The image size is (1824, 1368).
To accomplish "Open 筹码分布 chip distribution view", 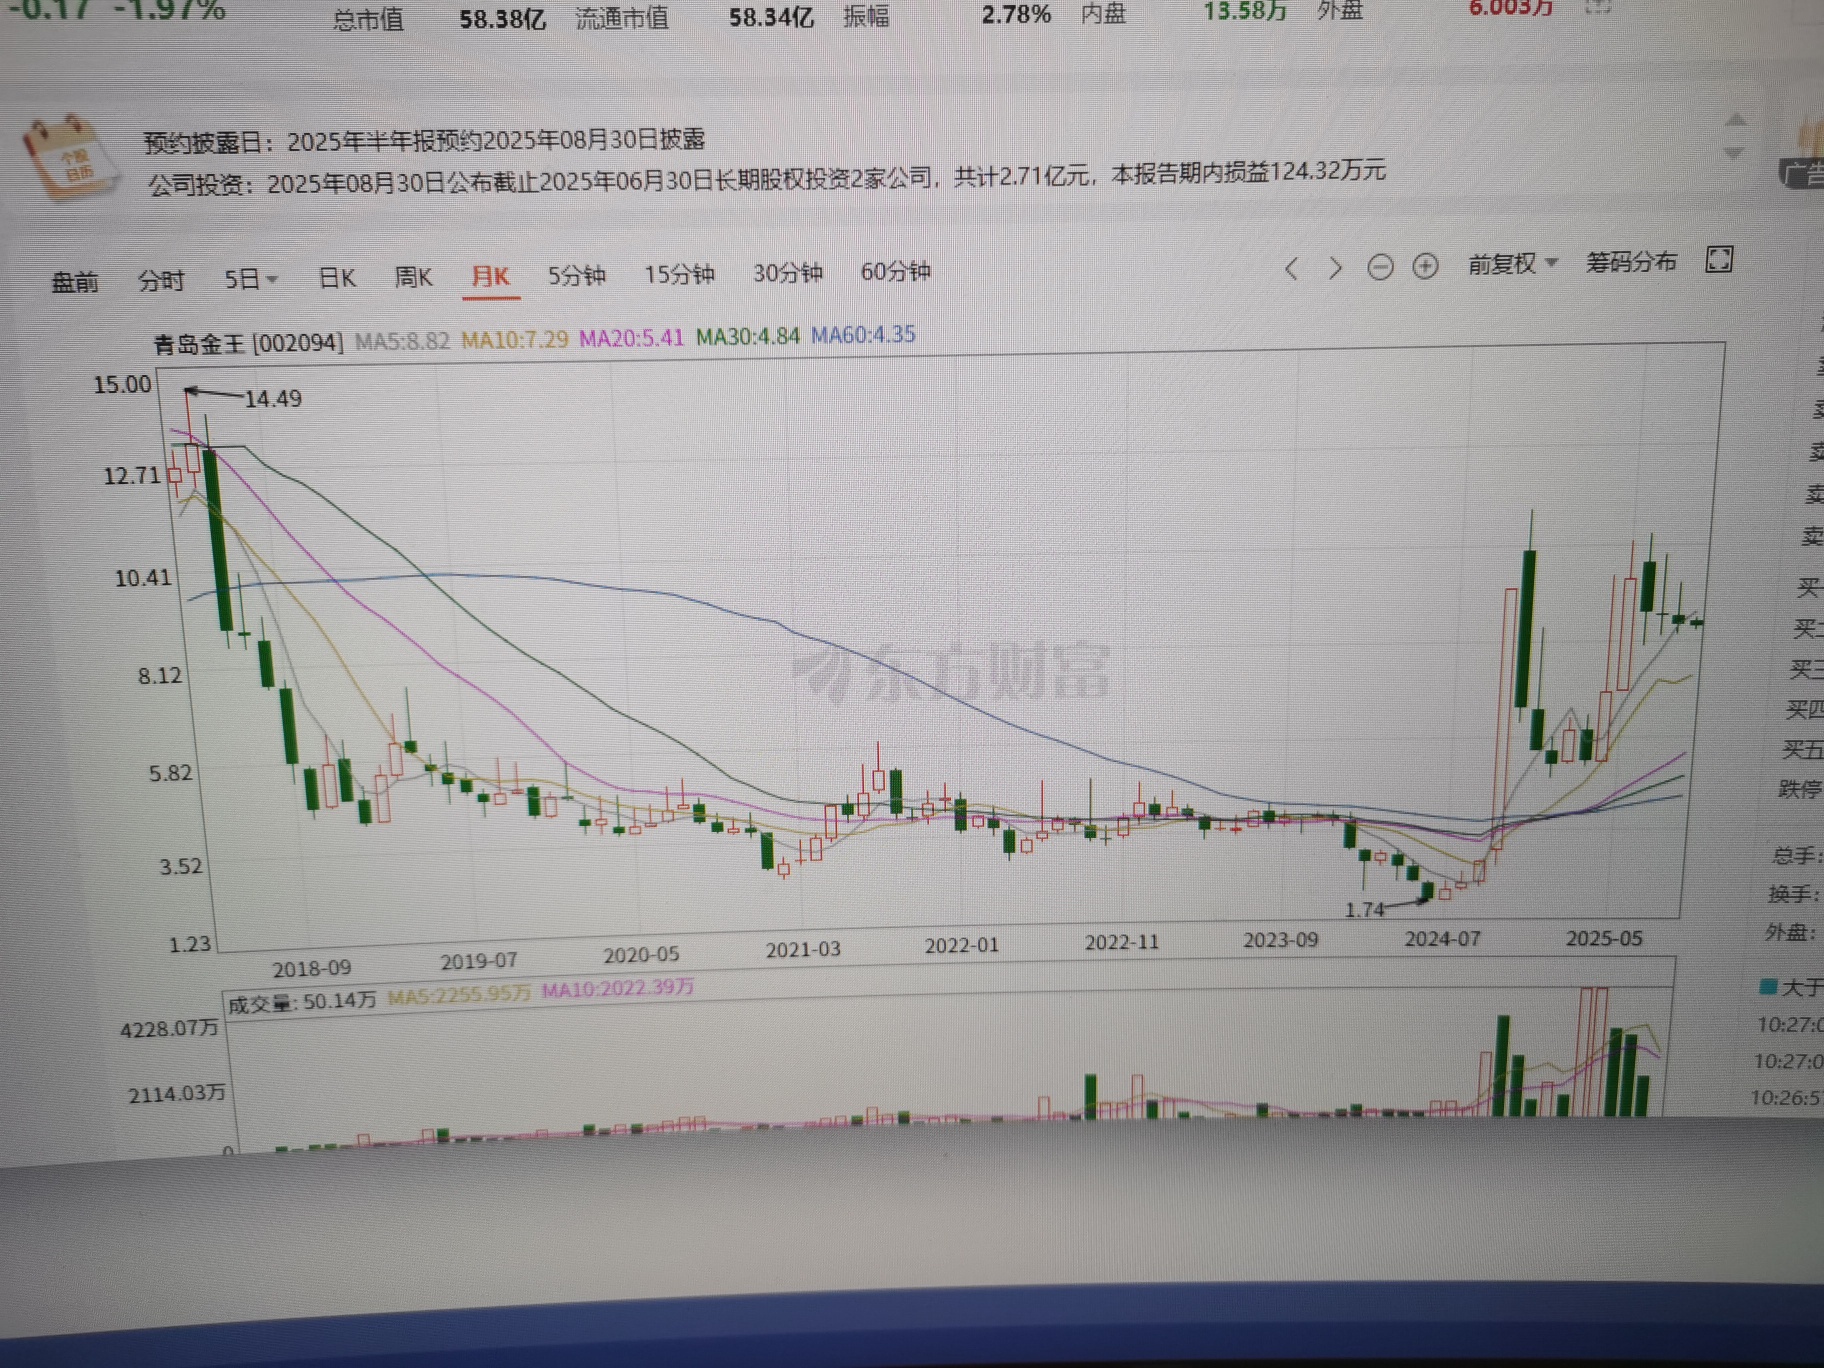I will click(x=1631, y=262).
